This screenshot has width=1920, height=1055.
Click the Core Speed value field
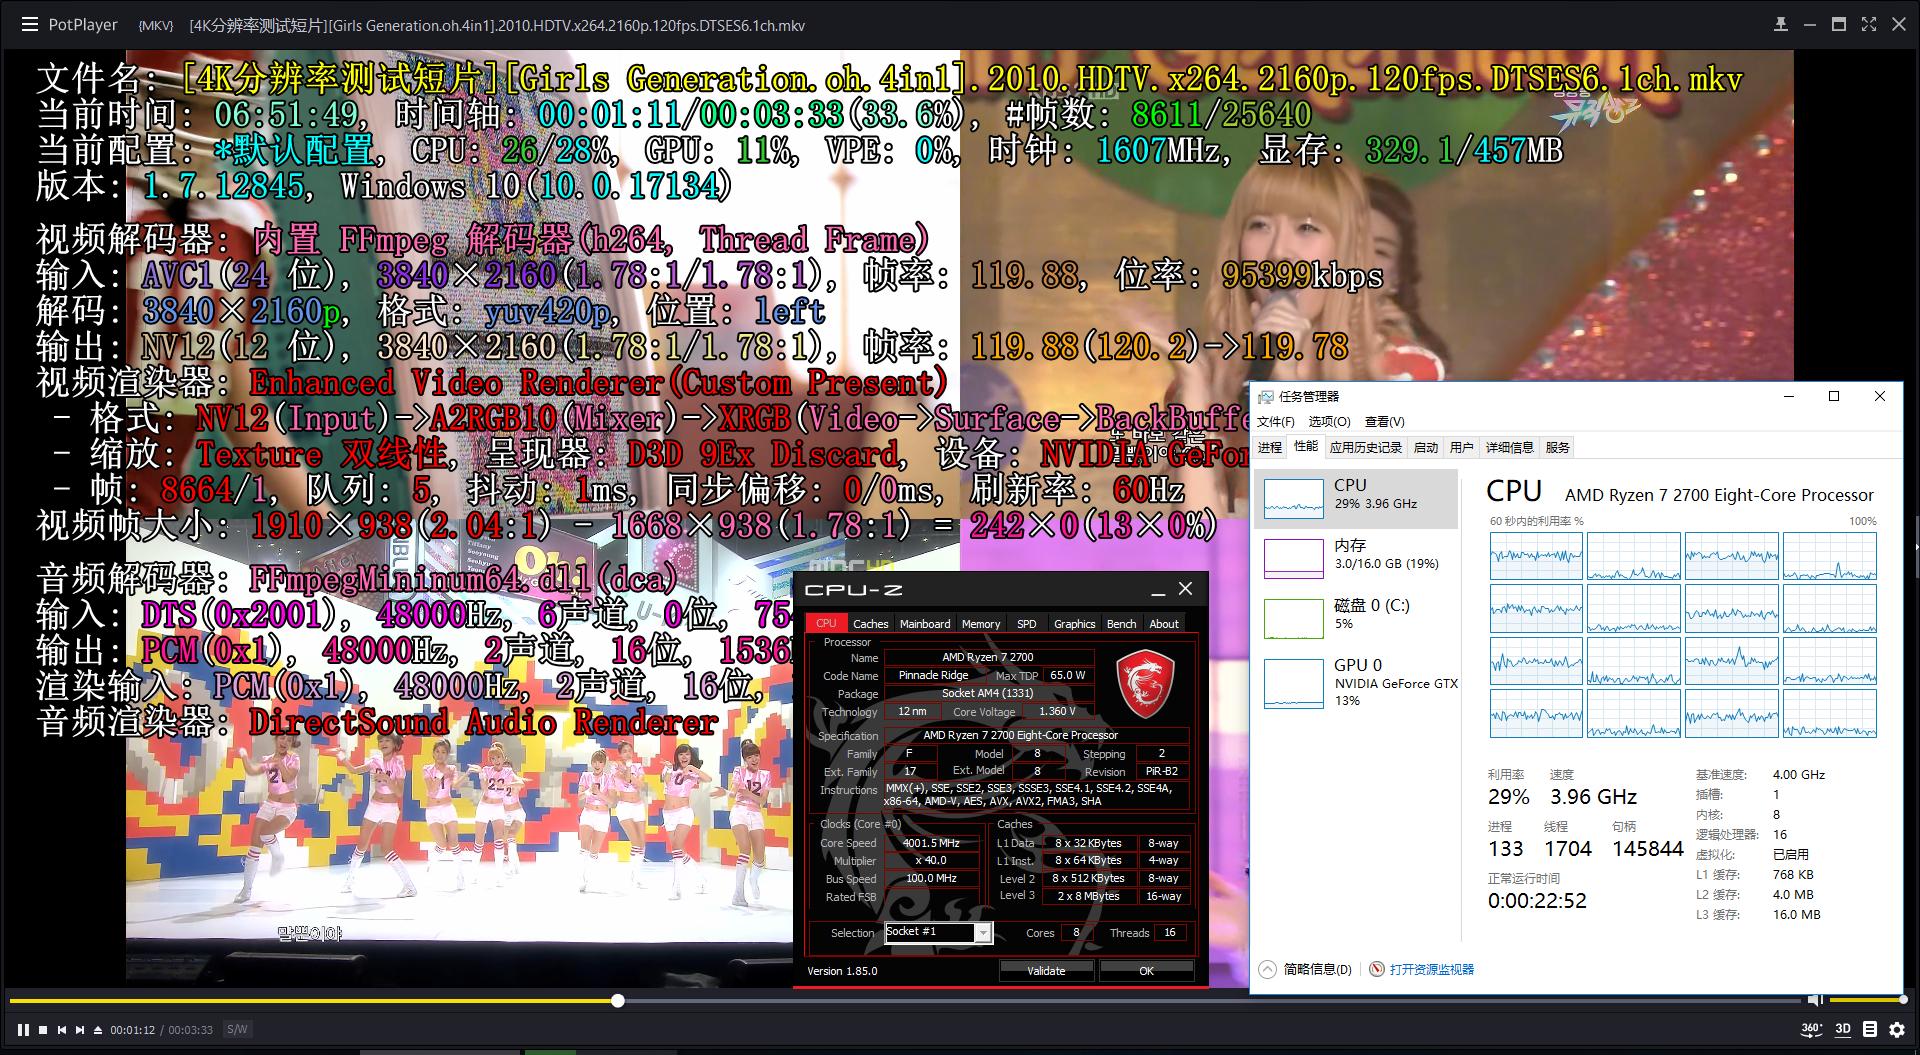pos(931,843)
